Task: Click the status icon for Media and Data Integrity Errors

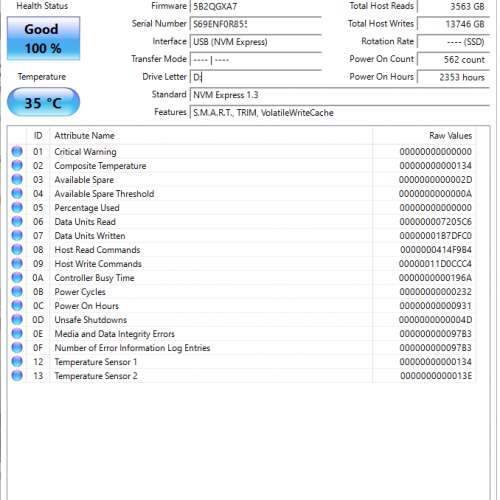Action: (17, 333)
